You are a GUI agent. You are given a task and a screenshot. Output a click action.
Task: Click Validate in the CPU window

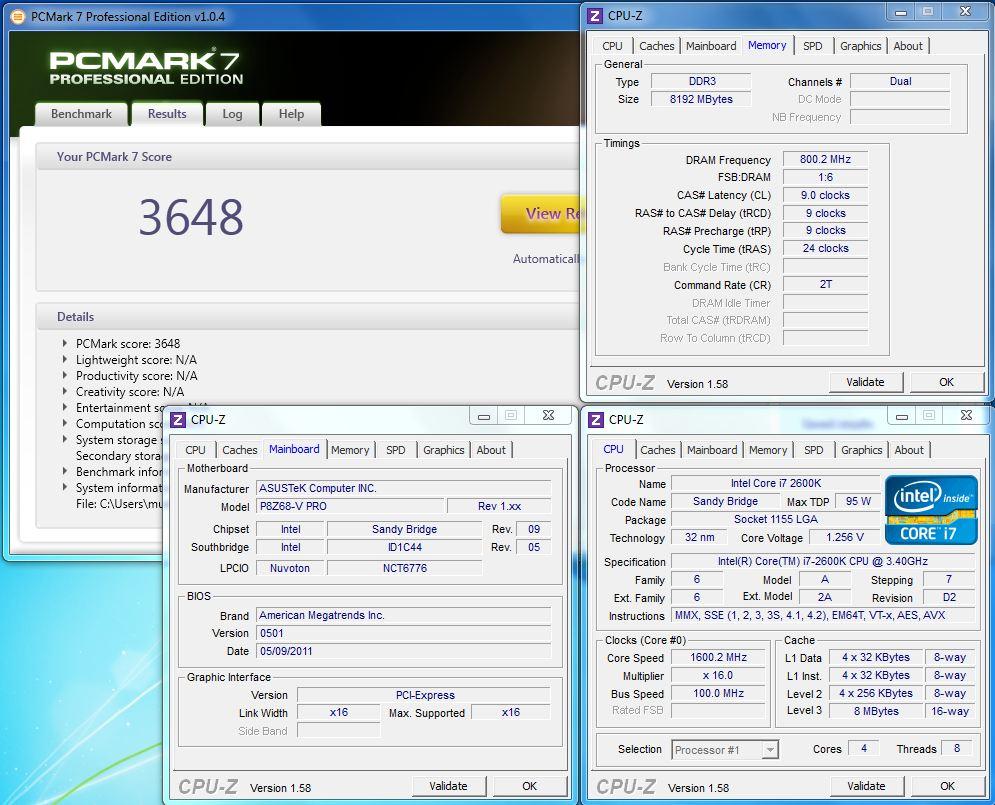pos(866,786)
